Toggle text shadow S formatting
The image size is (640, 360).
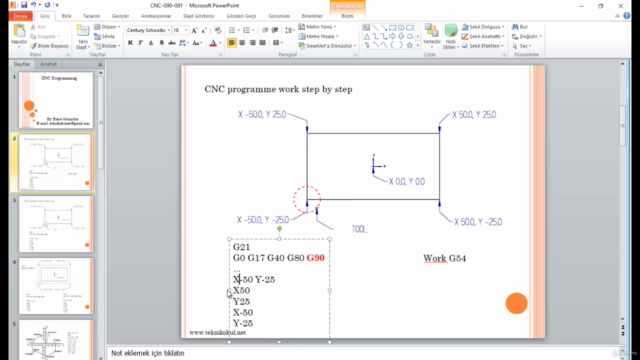tap(162, 43)
